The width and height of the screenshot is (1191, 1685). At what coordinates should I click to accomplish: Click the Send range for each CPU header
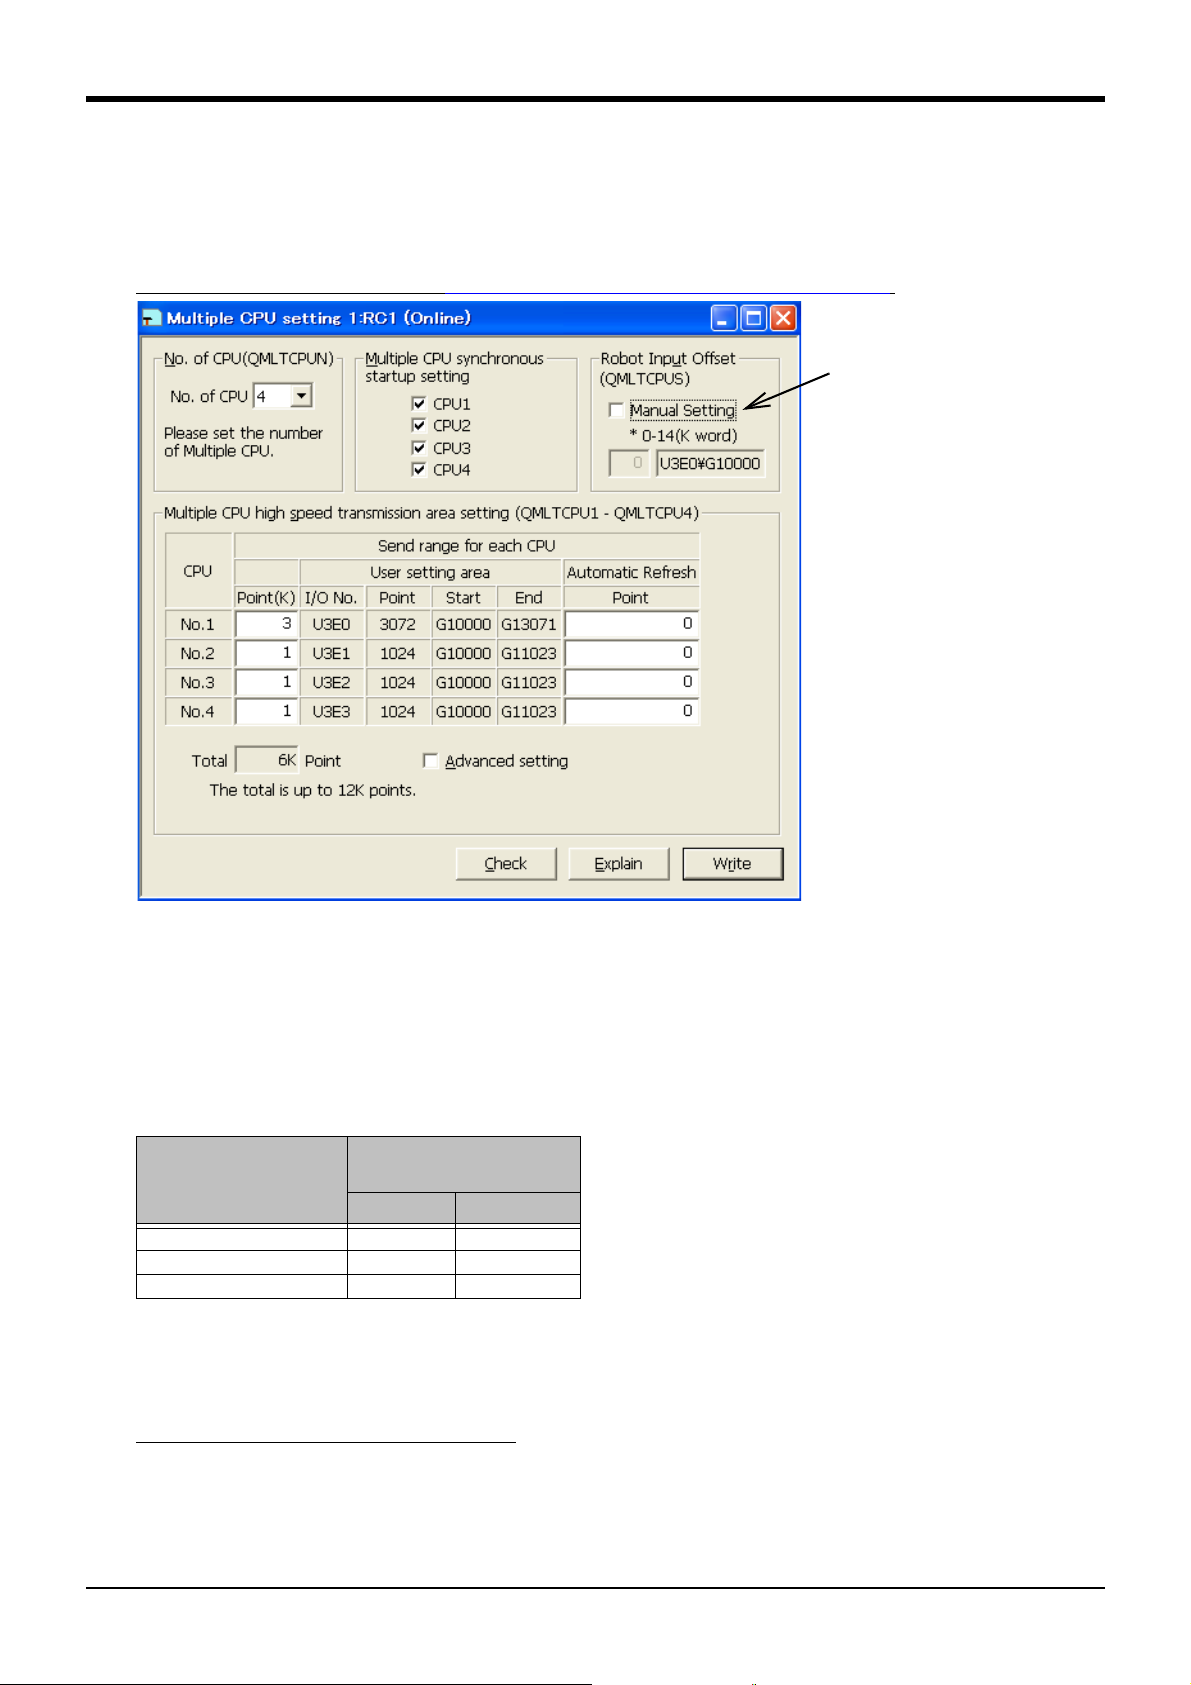pos(467,546)
